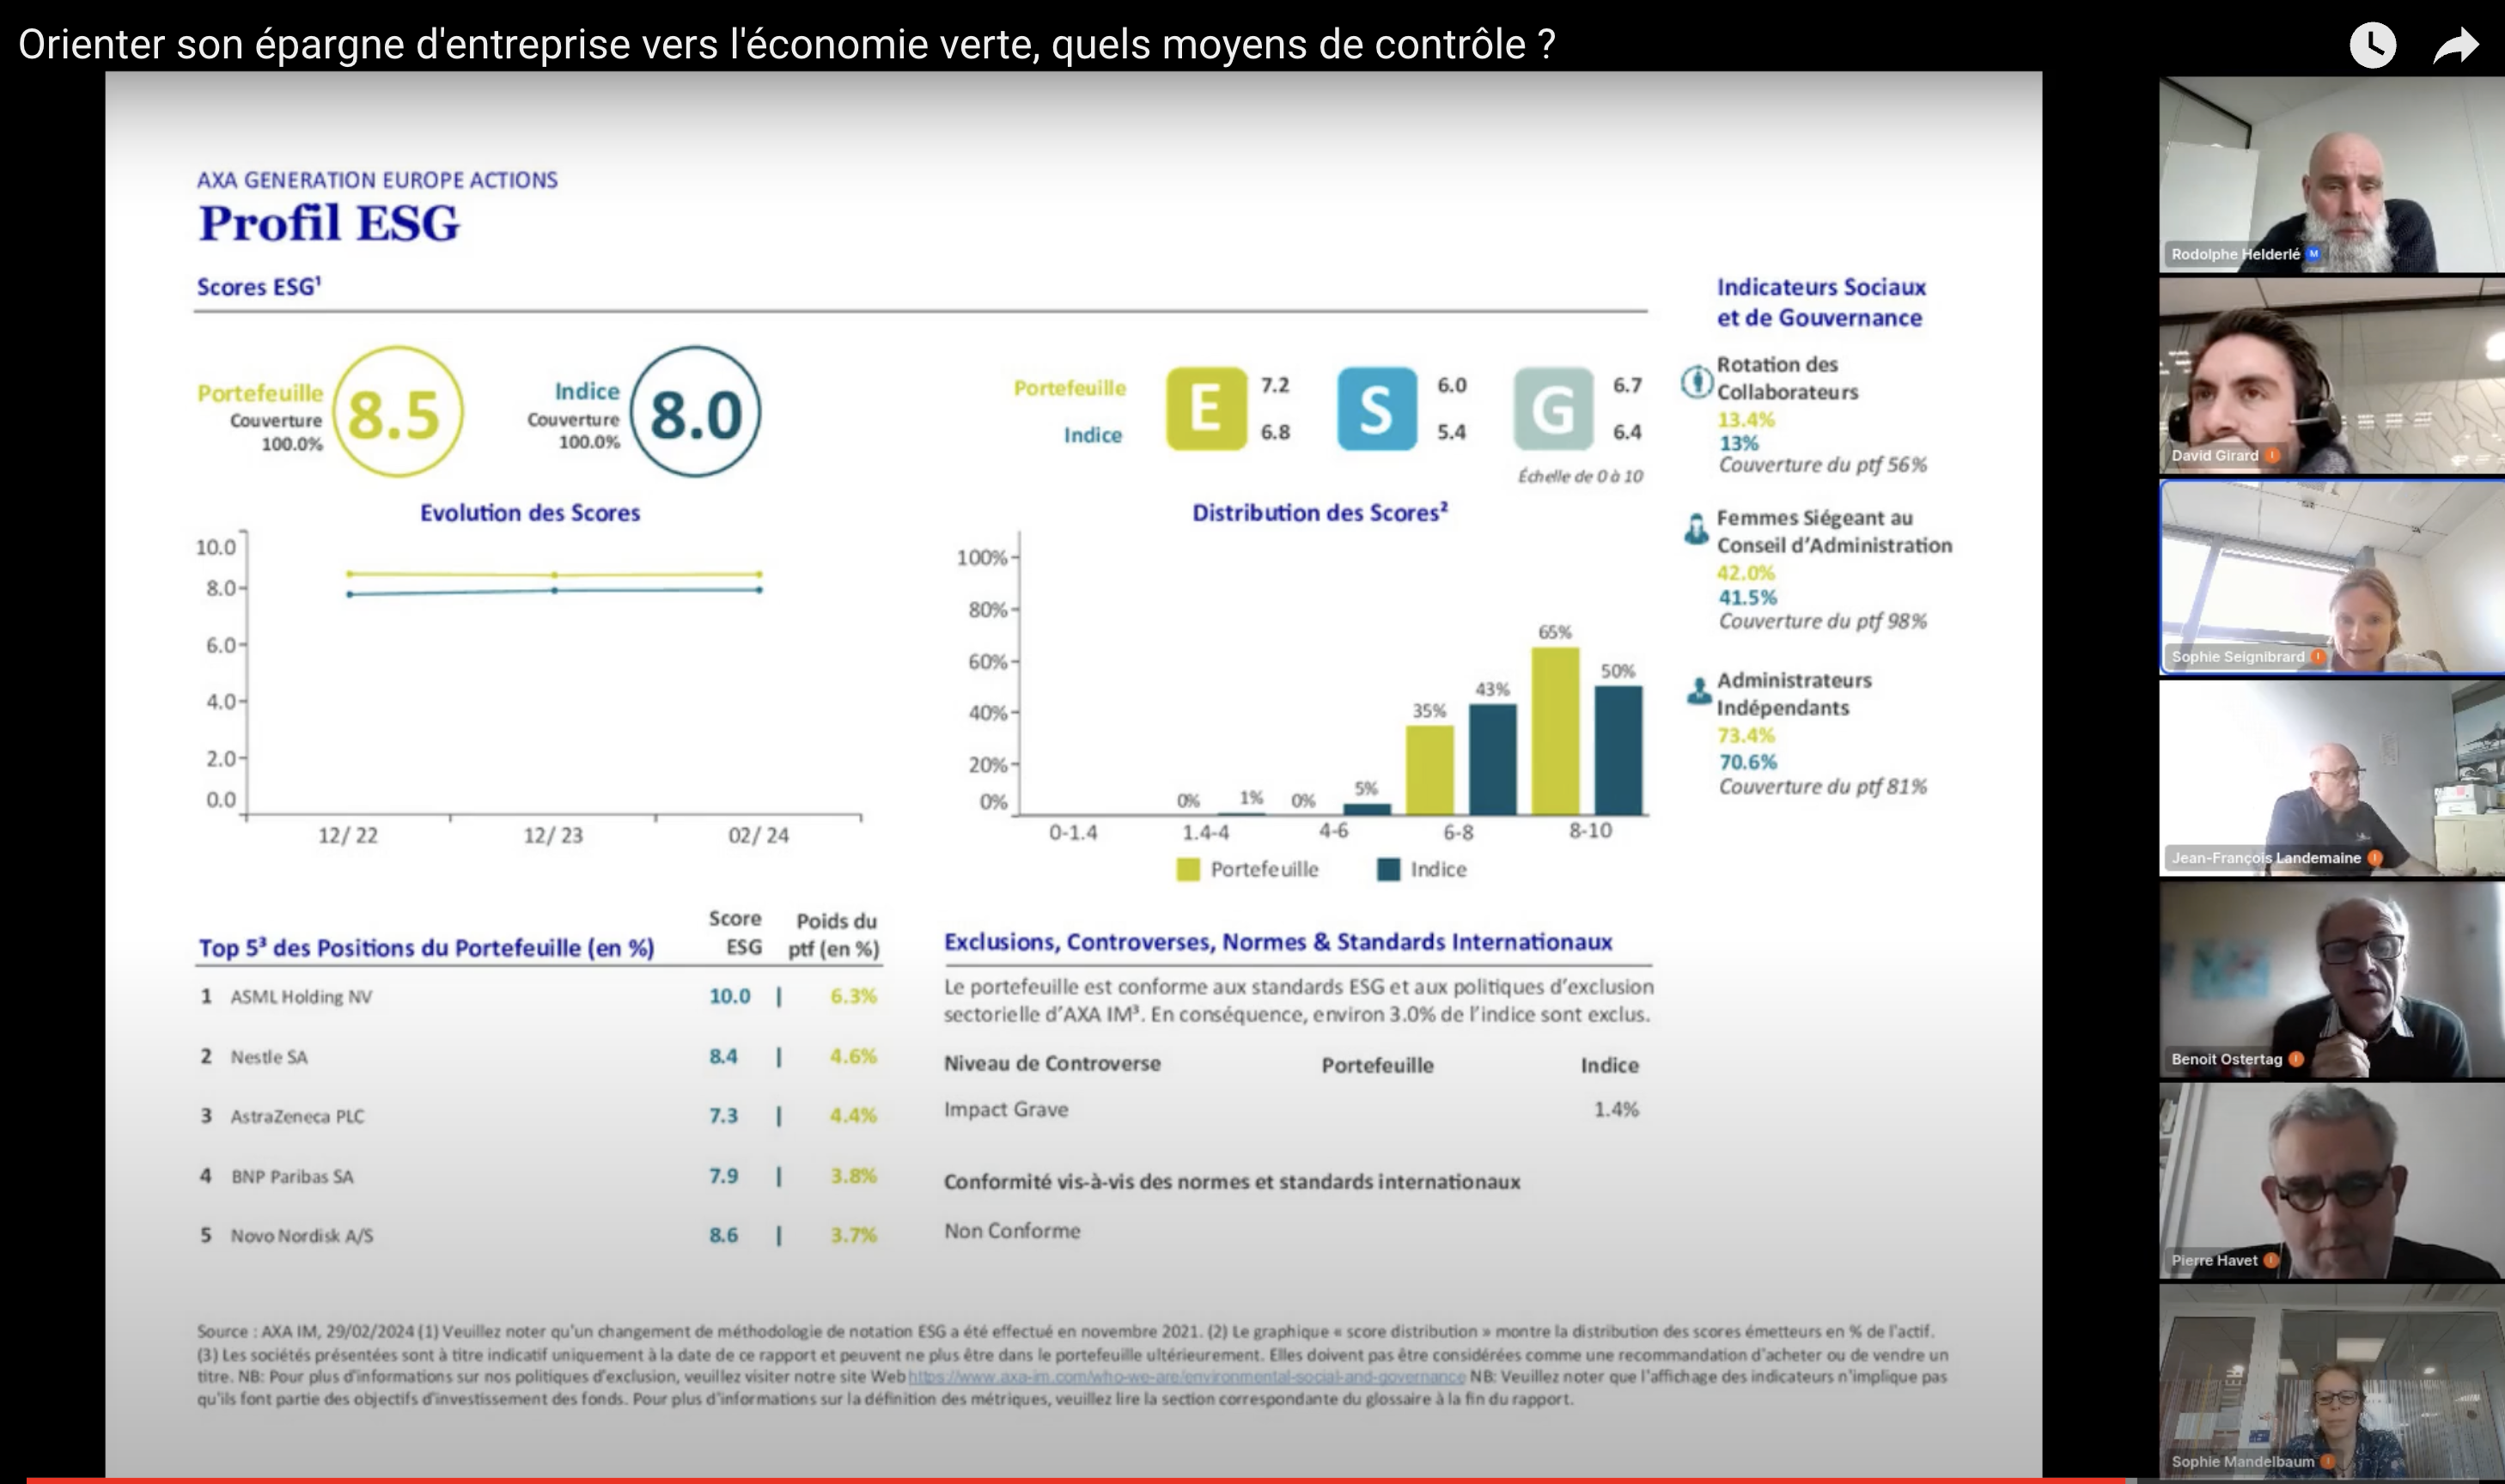Click the Share arrow icon
2505x1484 pixels.
coord(2456,46)
